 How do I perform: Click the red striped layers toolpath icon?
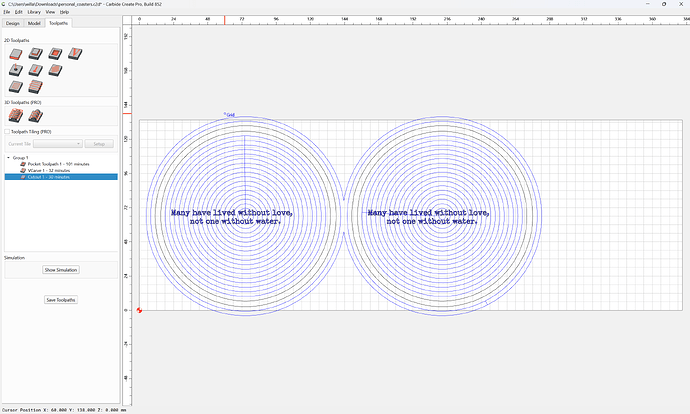coord(36,87)
